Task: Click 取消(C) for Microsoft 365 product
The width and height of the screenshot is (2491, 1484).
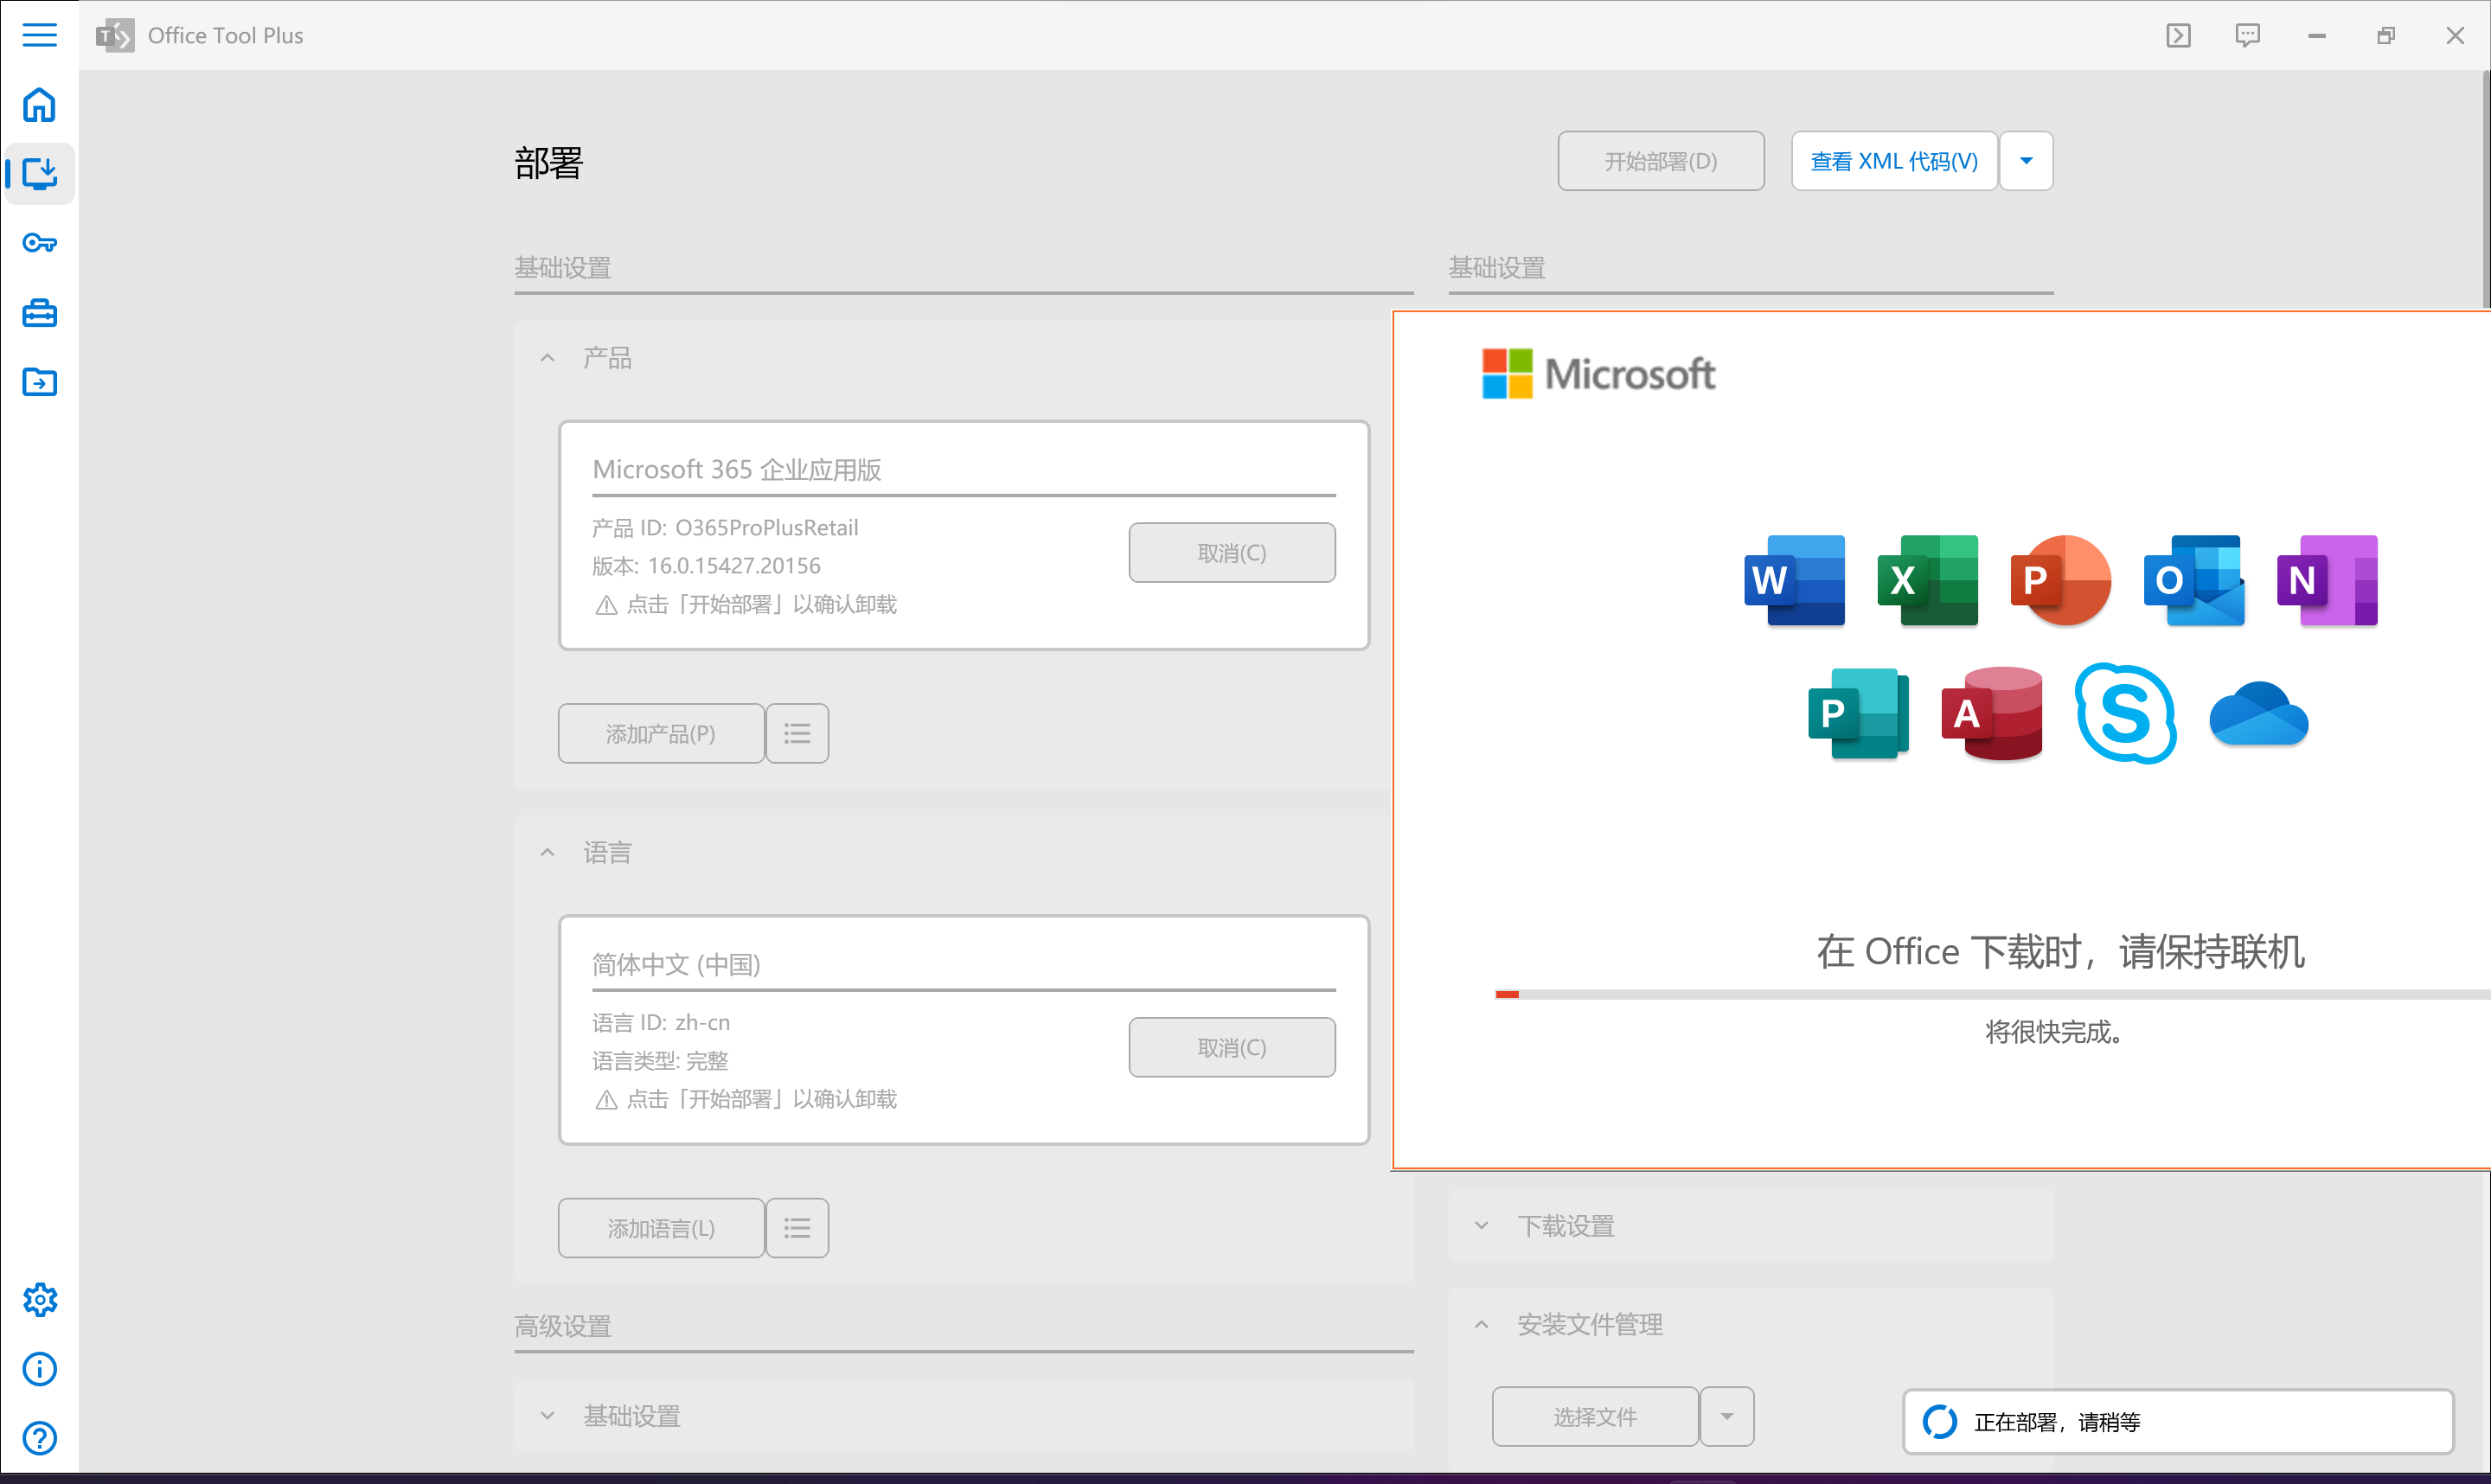Action: pyautogui.click(x=1232, y=552)
